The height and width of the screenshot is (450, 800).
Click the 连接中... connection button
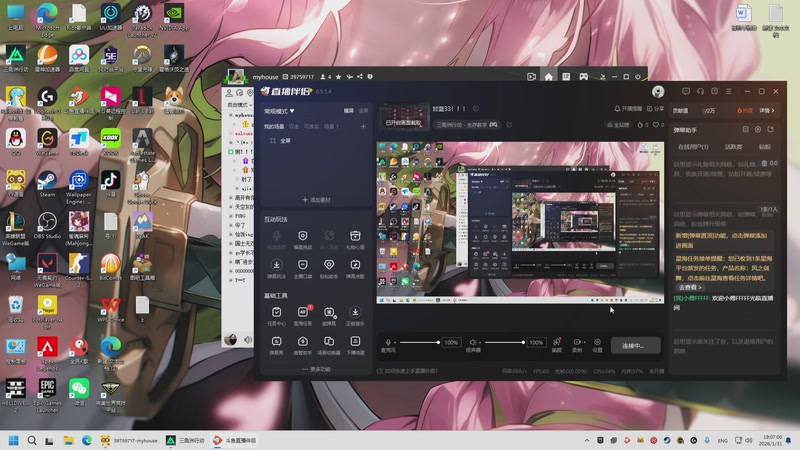tap(635, 345)
